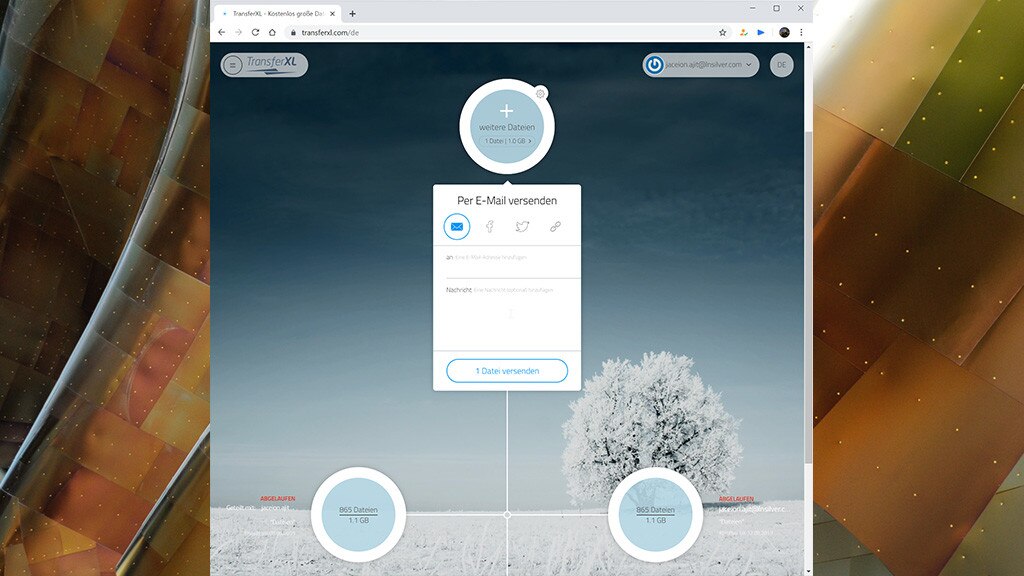1024x576 pixels.
Task: Click the plus icon to add files
Action: point(507,113)
